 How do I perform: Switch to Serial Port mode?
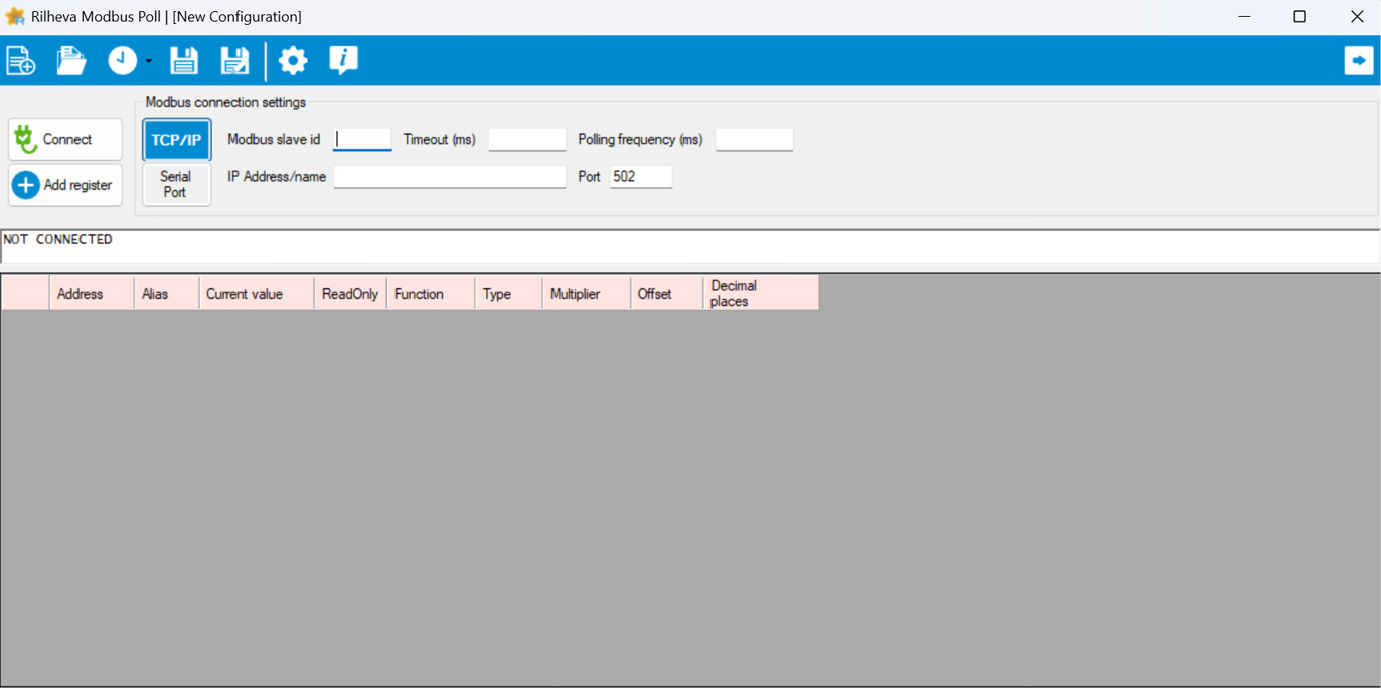(177, 185)
